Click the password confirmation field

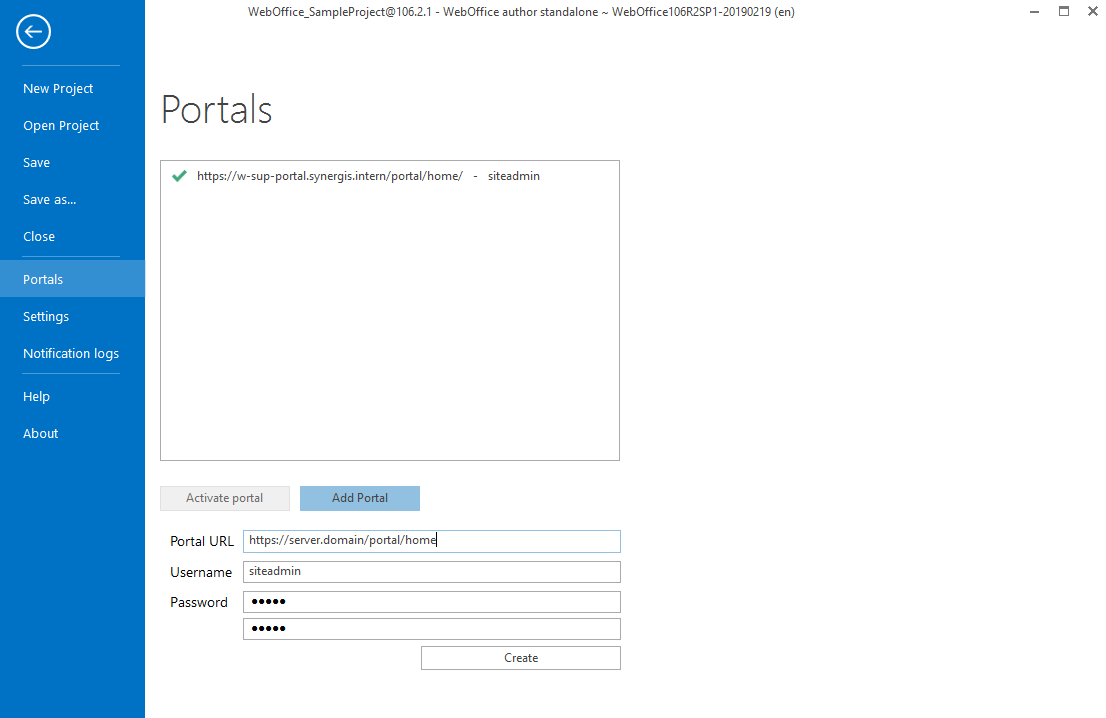click(x=431, y=628)
